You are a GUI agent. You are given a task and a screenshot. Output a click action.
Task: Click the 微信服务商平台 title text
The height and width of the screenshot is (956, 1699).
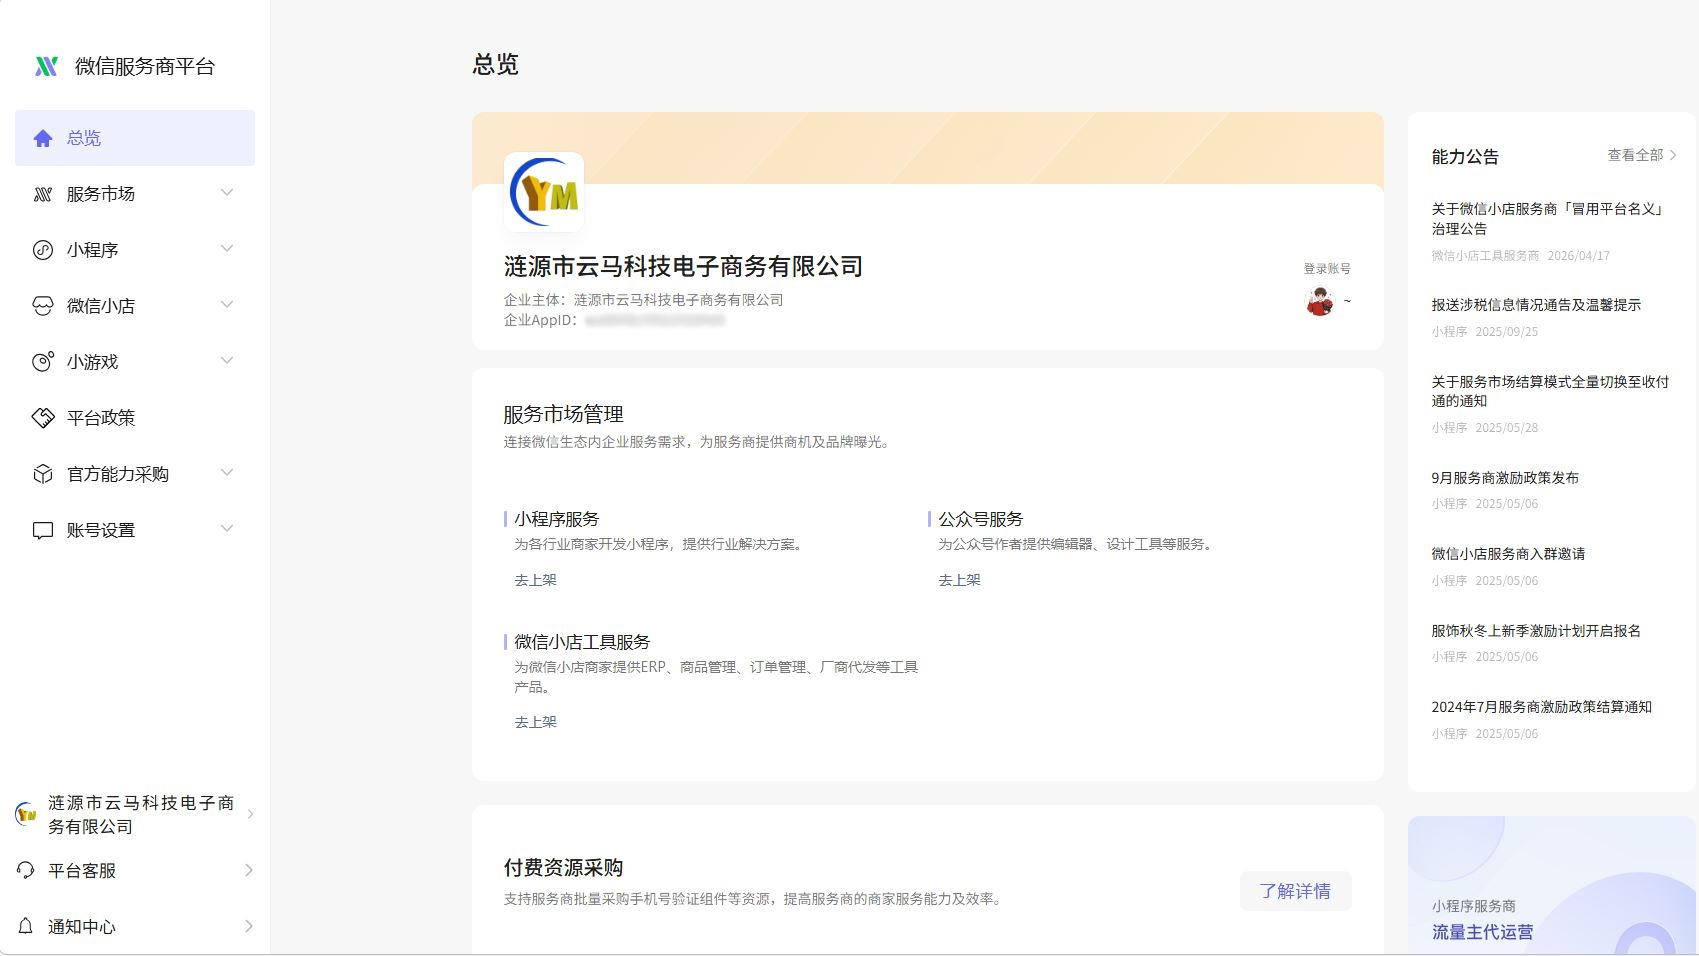145,66
